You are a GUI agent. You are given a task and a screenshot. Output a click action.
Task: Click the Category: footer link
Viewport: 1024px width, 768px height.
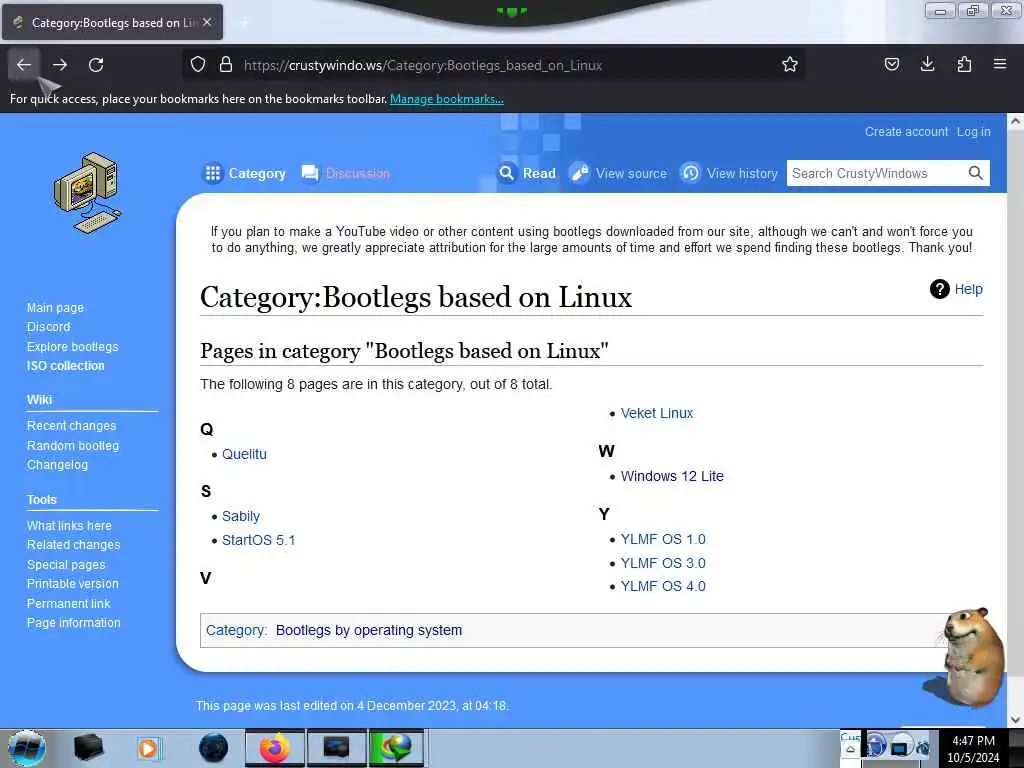[236, 630]
